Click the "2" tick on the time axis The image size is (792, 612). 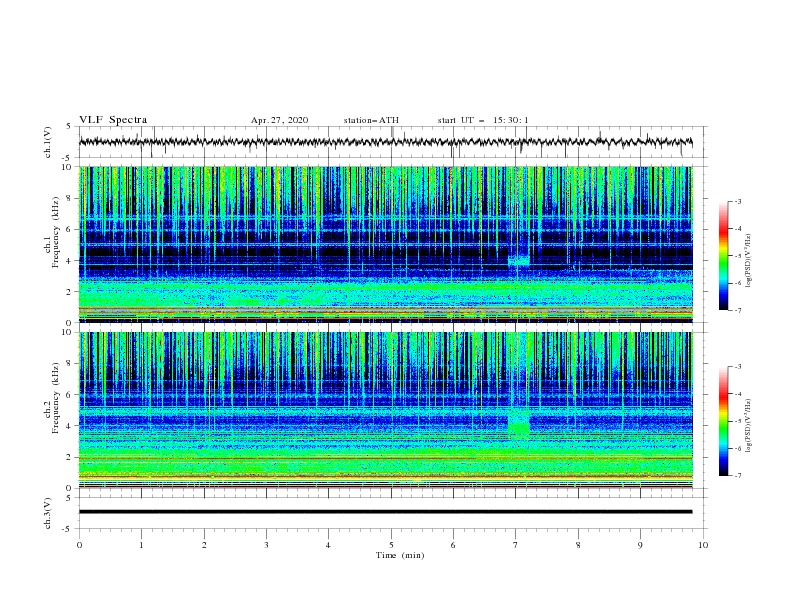204,545
